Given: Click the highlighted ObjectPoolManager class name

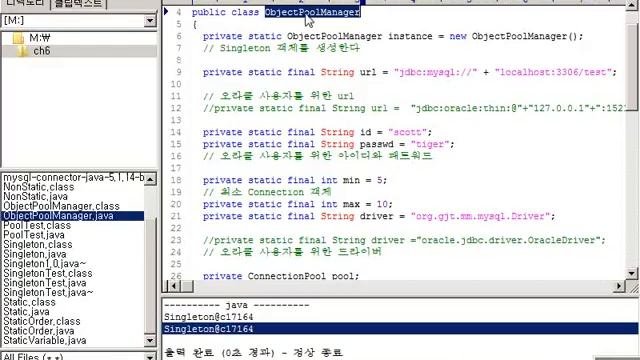Looking at the screenshot, I should tap(312, 12).
